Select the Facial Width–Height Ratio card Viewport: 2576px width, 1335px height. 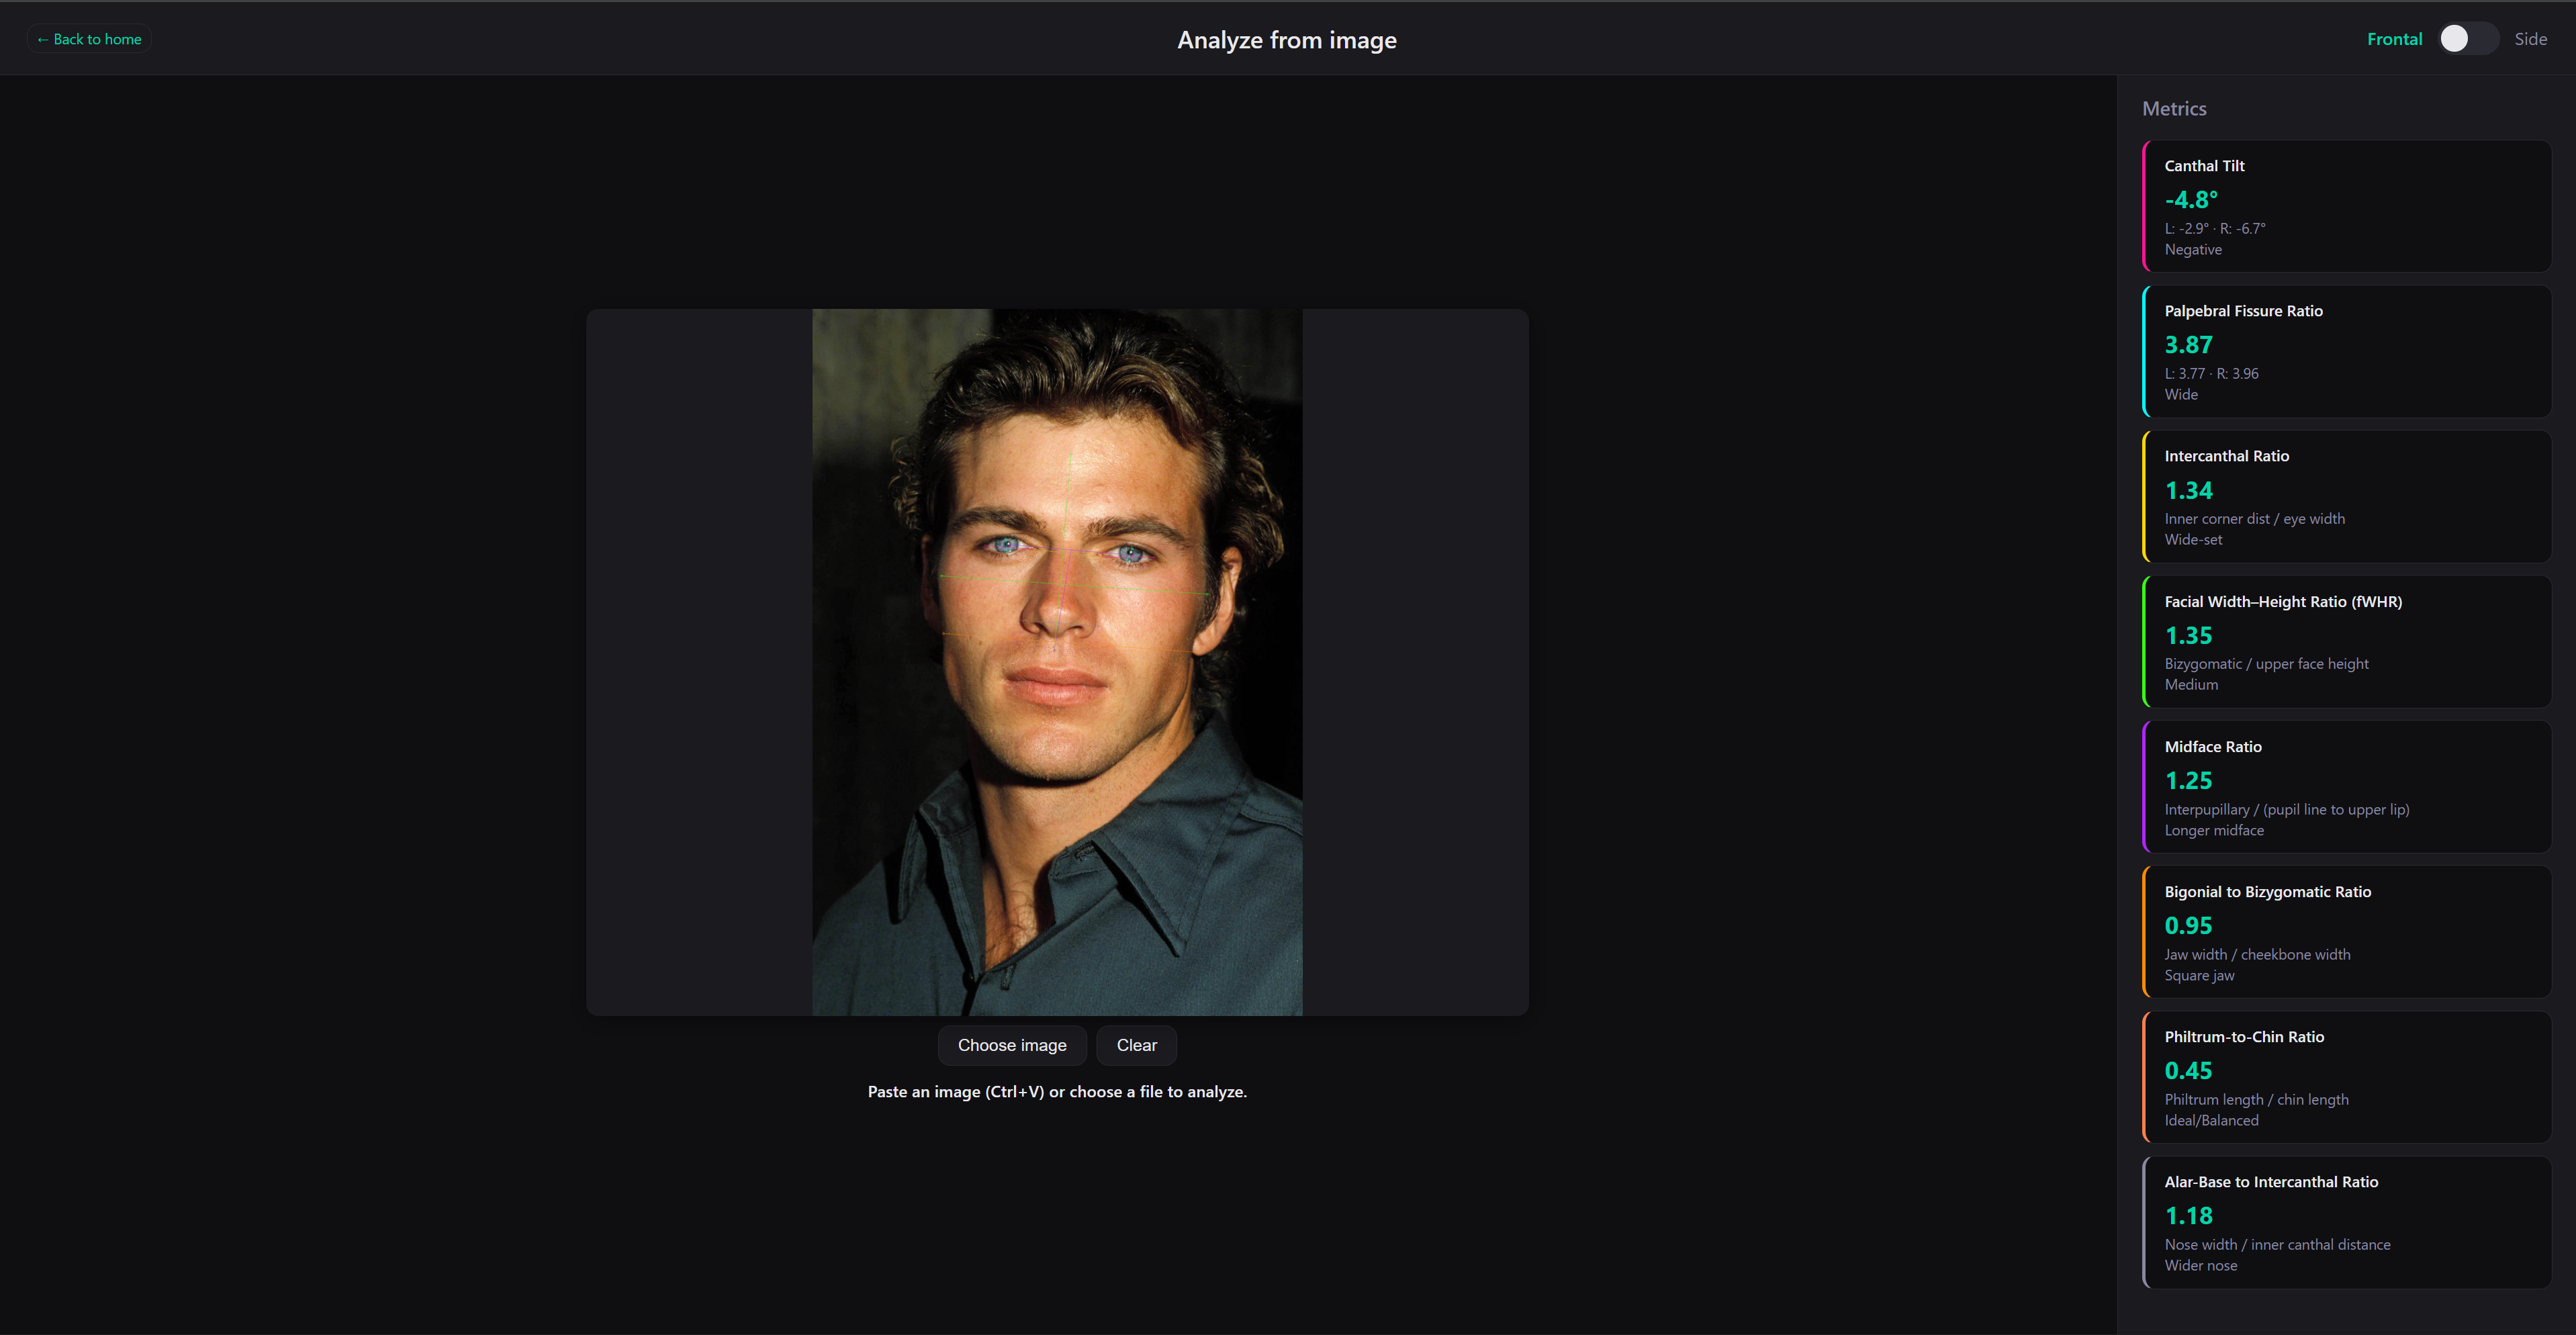click(2346, 641)
